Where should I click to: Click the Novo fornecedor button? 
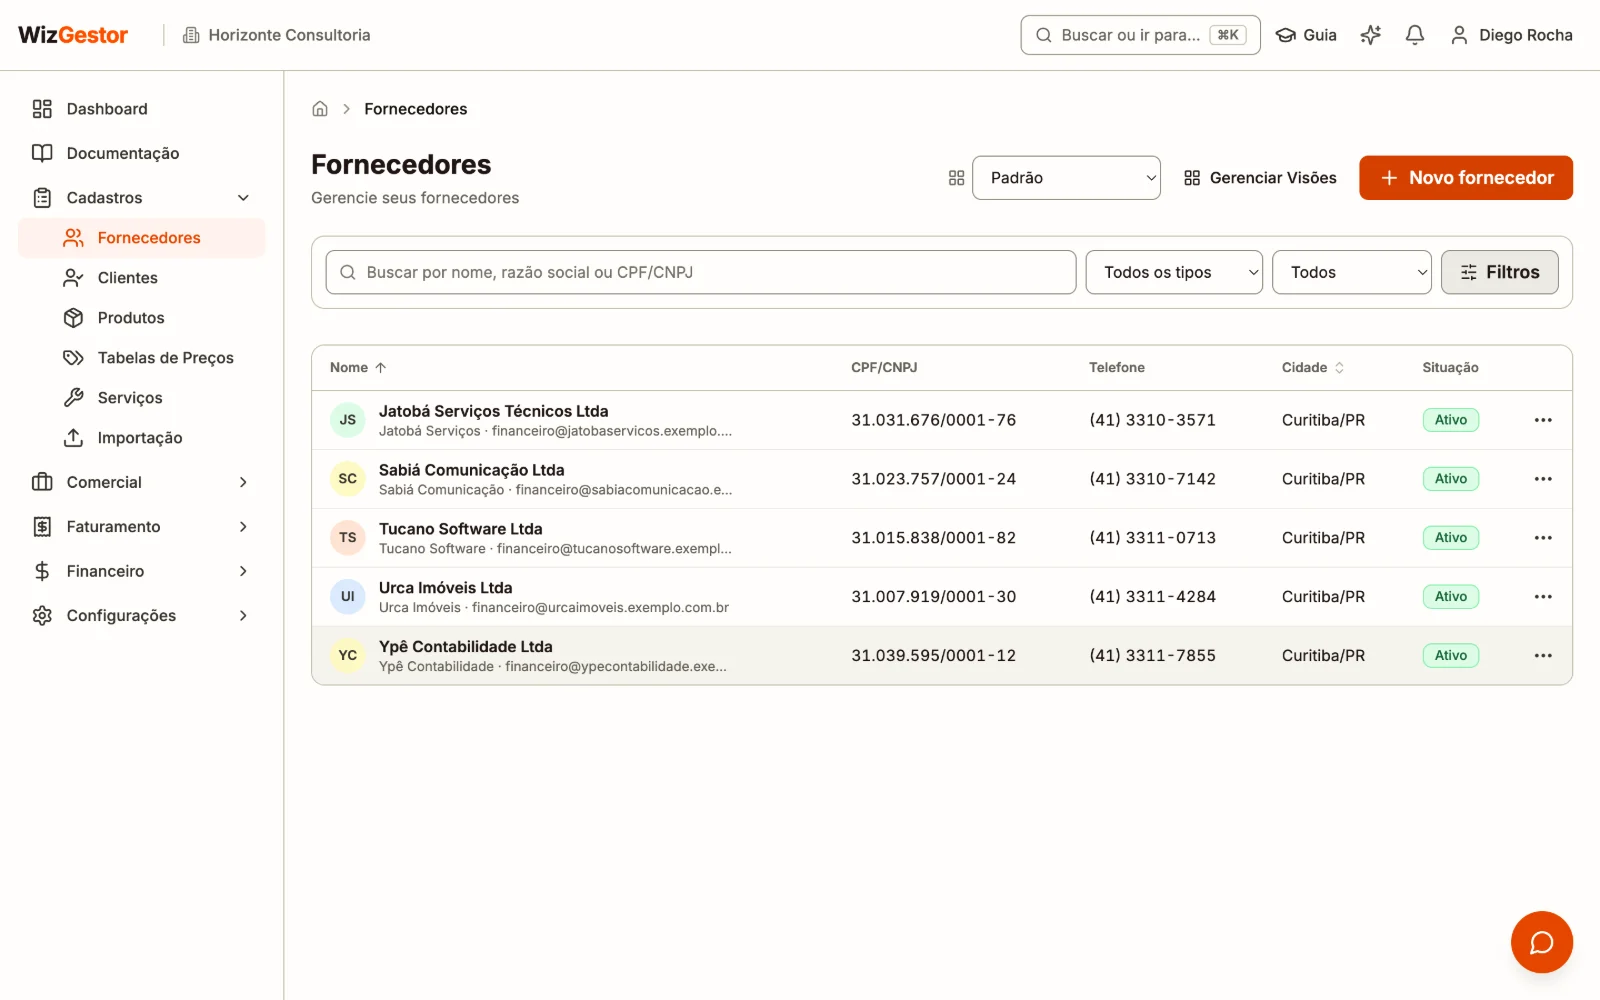click(1465, 178)
